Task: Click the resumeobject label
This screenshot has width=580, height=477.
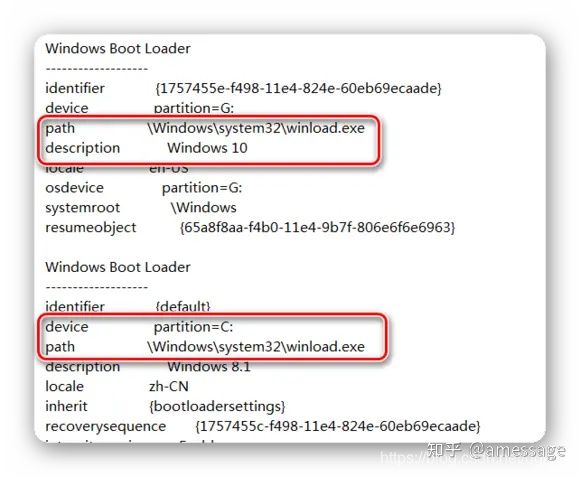Action: point(91,227)
